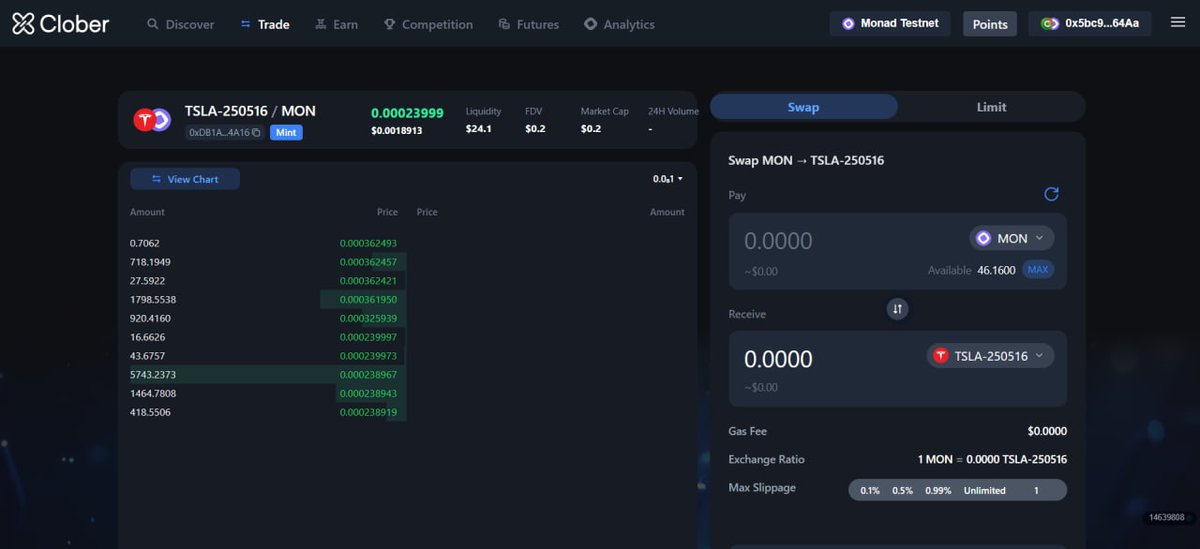The width and height of the screenshot is (1200, 549).
Task: Select 0.99% max slippage
Action: 938,490
